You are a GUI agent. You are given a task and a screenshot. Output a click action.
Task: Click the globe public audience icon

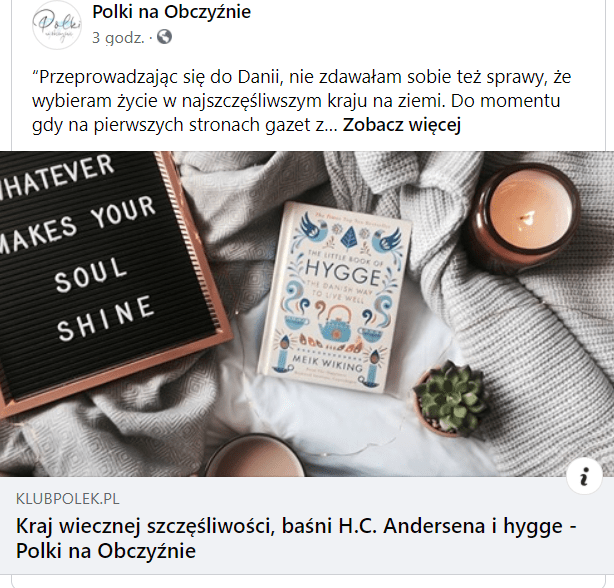coord(164,37)
